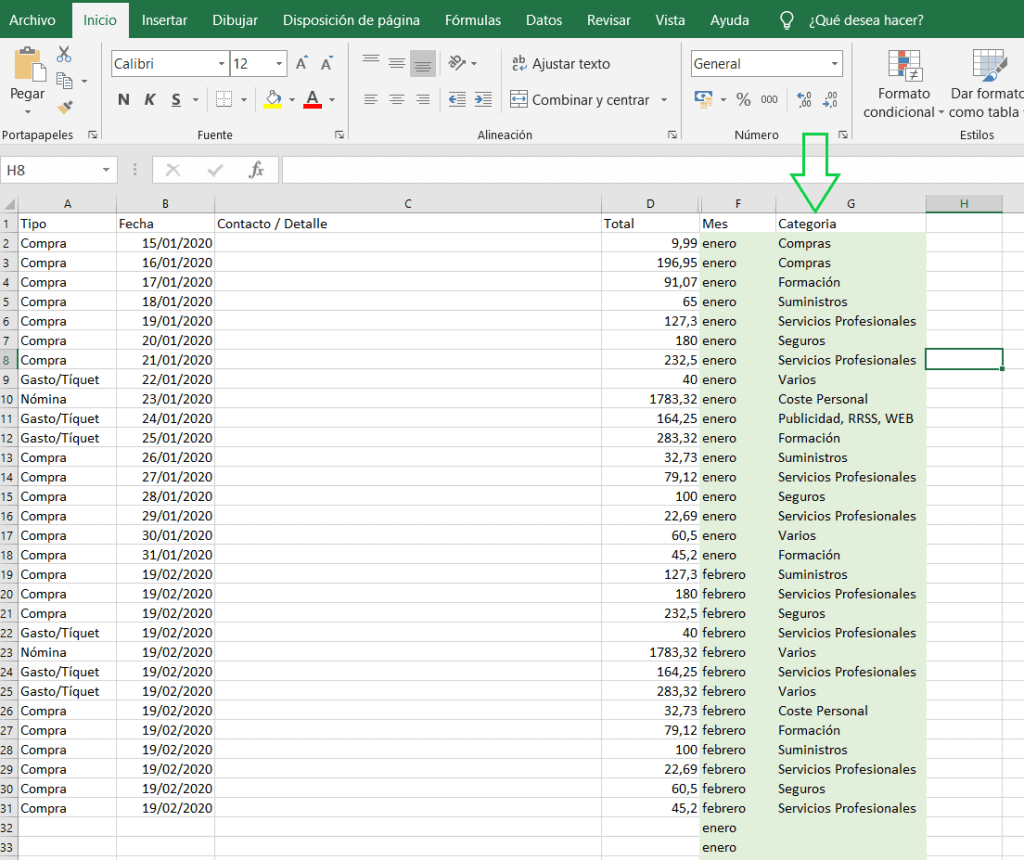Image resolution: width=1024 pixels, height=860 pixels.
Task: Click Dar formato como tabla
Action: [987, 85]
